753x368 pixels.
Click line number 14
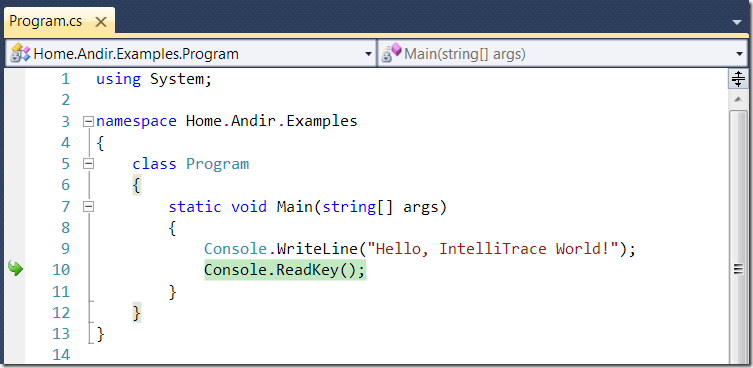[x=61, y=355]
